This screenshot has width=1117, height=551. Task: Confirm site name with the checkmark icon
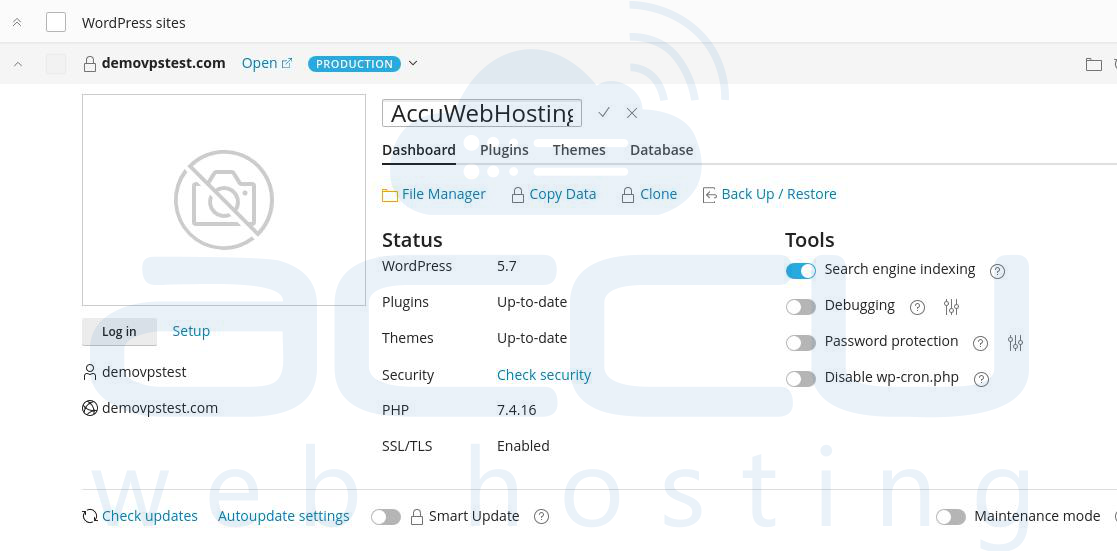(x=604, y=113)
